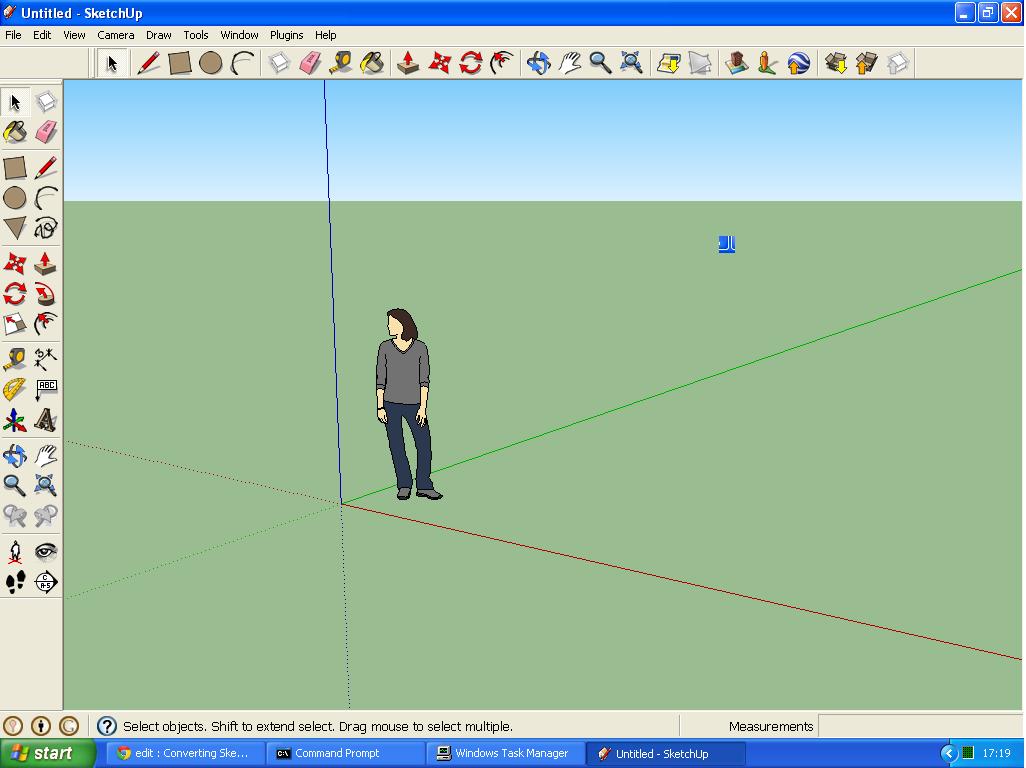Screen dimensions: 1026x768
Task: Click inside the Measurements box
Action: tap(900, 726)
